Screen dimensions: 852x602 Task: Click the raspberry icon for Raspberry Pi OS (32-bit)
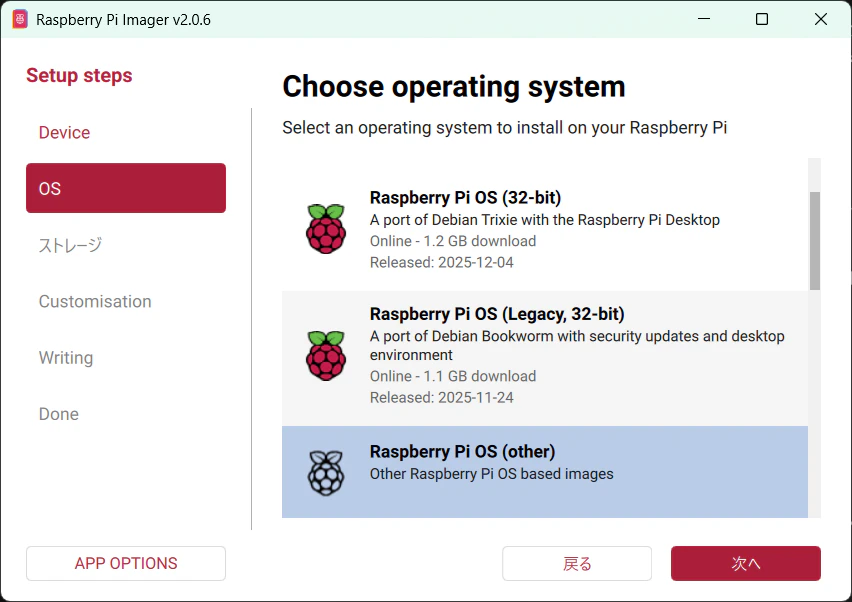[x=326, y=229]
